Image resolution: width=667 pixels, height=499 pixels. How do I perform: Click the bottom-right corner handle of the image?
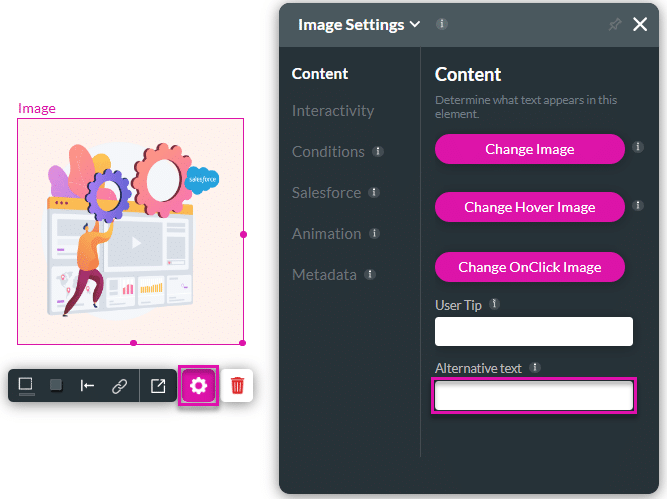pos(242,343)
